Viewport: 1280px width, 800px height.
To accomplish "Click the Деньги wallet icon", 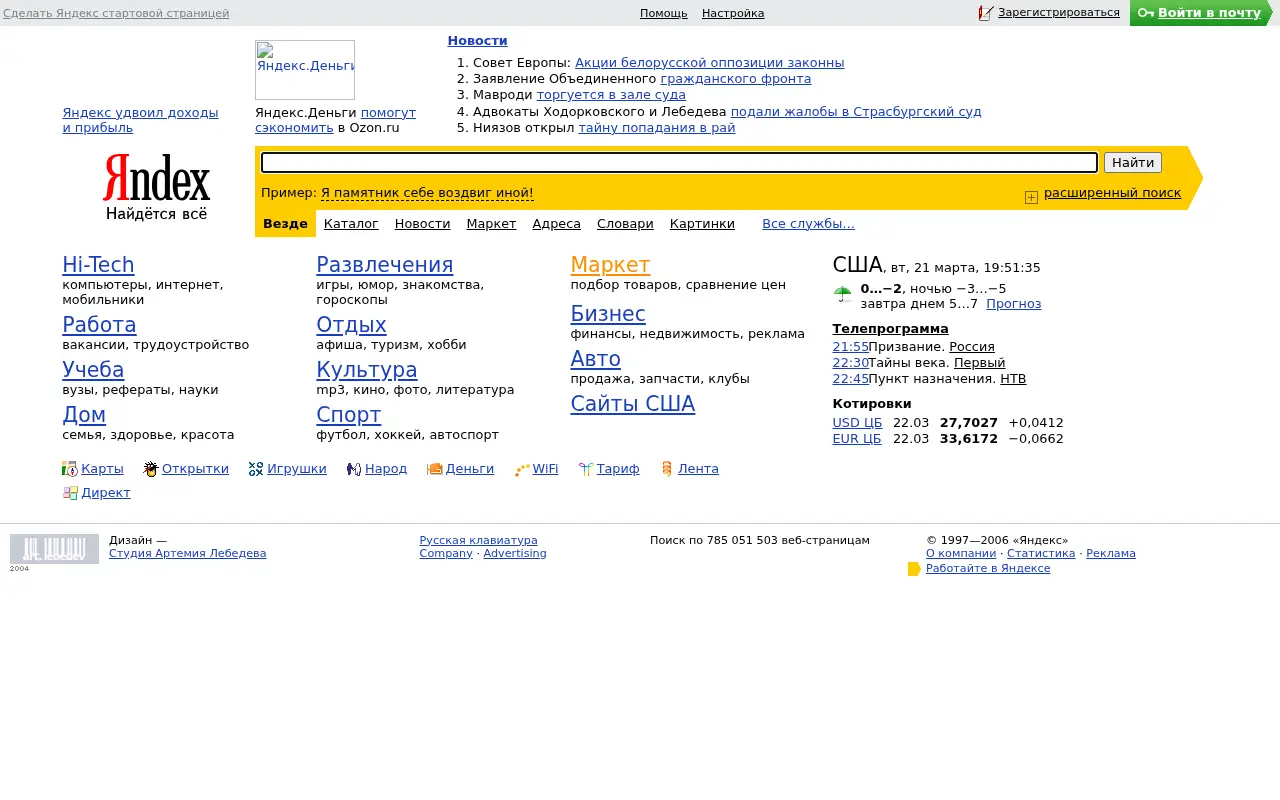I will (x=435, y=469).
